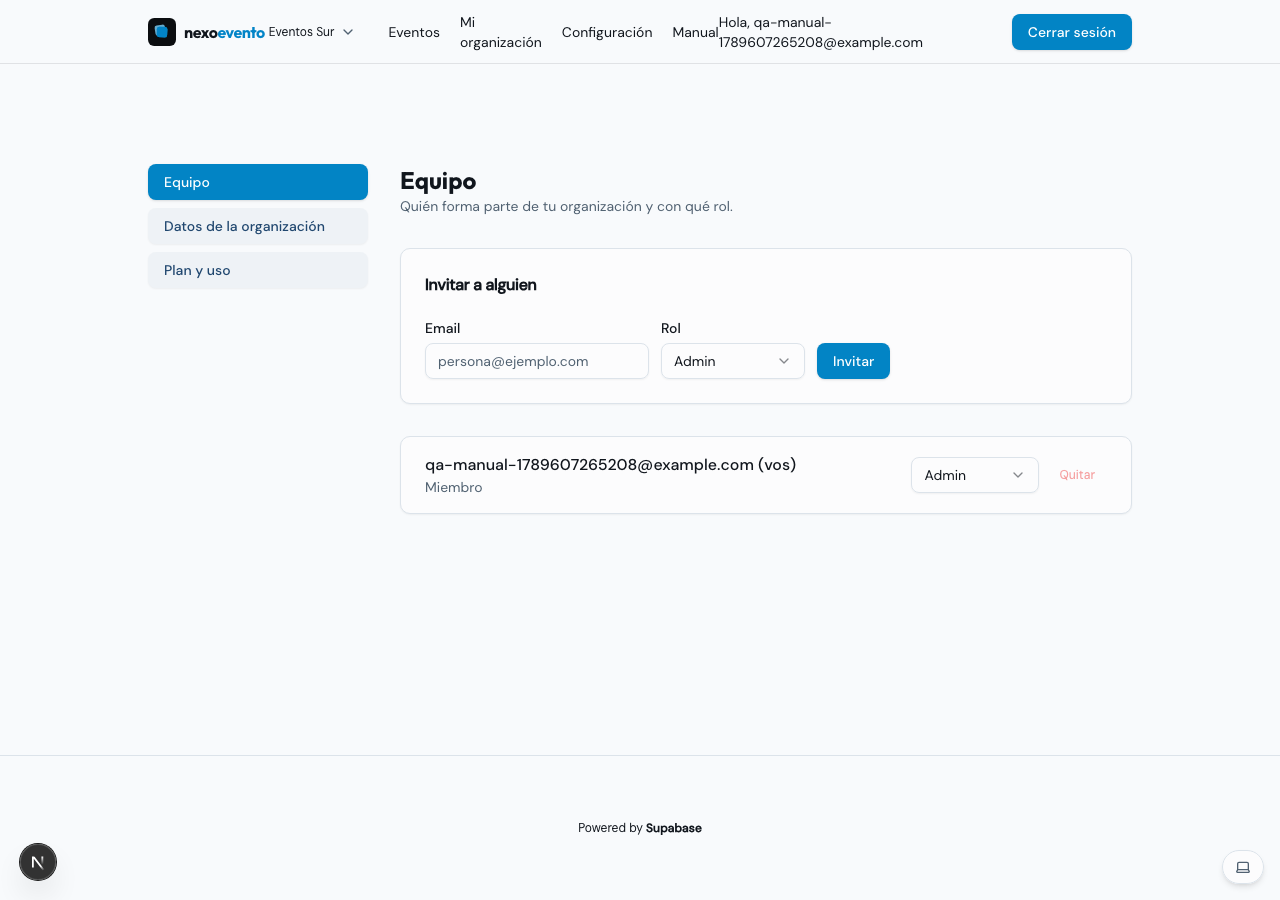Follow the Supabase link in the footer
This screenshot has height=900, width=1280.
tap(674, 828)
